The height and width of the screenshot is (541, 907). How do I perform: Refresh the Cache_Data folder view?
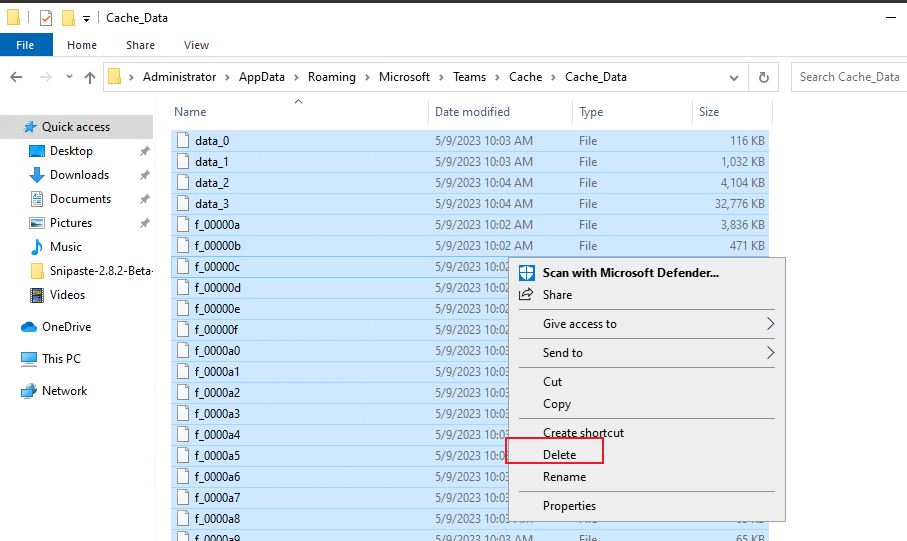click(764, 77)
